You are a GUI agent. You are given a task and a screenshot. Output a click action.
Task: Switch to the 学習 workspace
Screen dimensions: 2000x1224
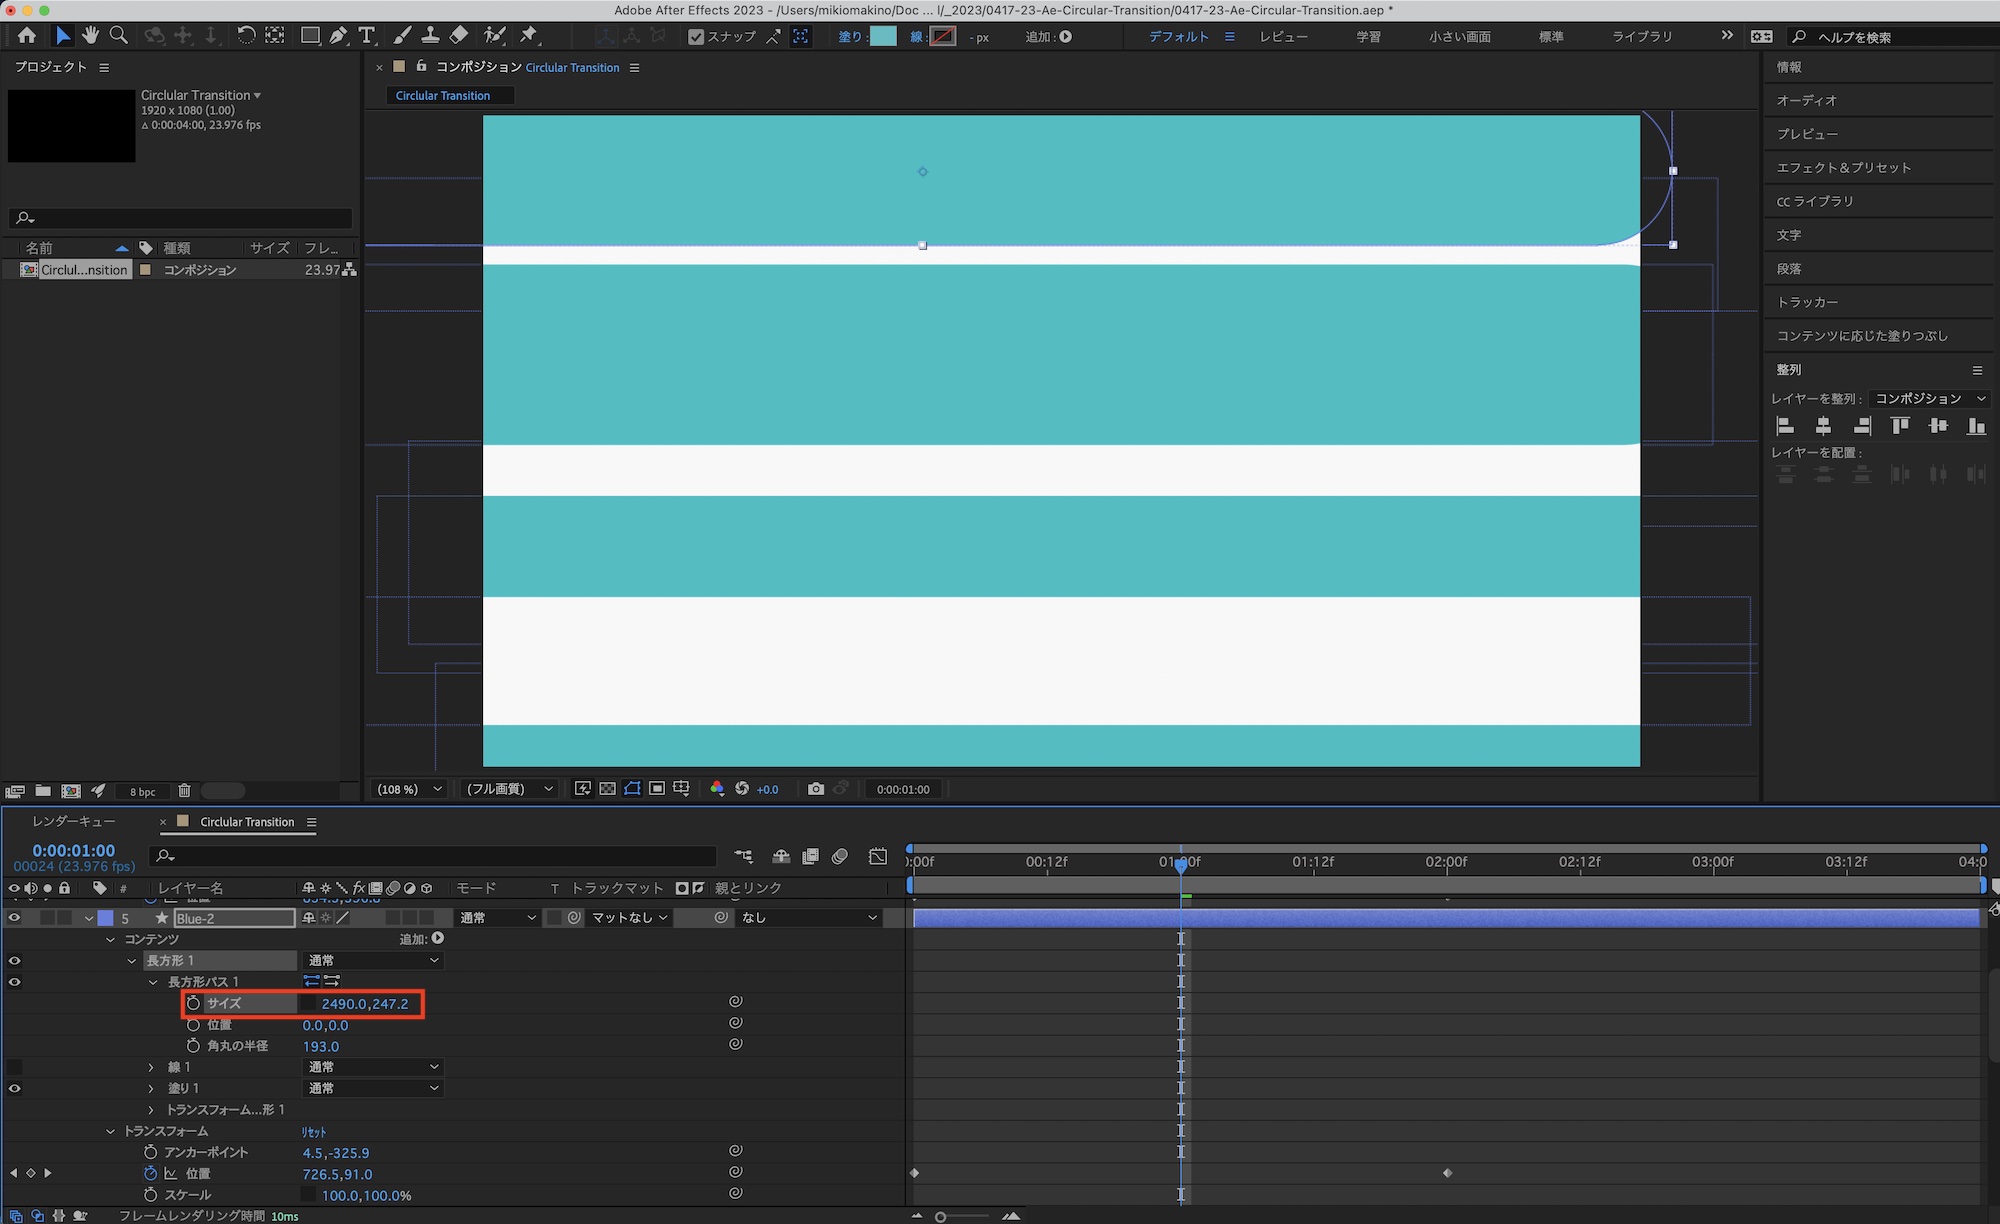pyautogui.click(x=1368, y=37)
